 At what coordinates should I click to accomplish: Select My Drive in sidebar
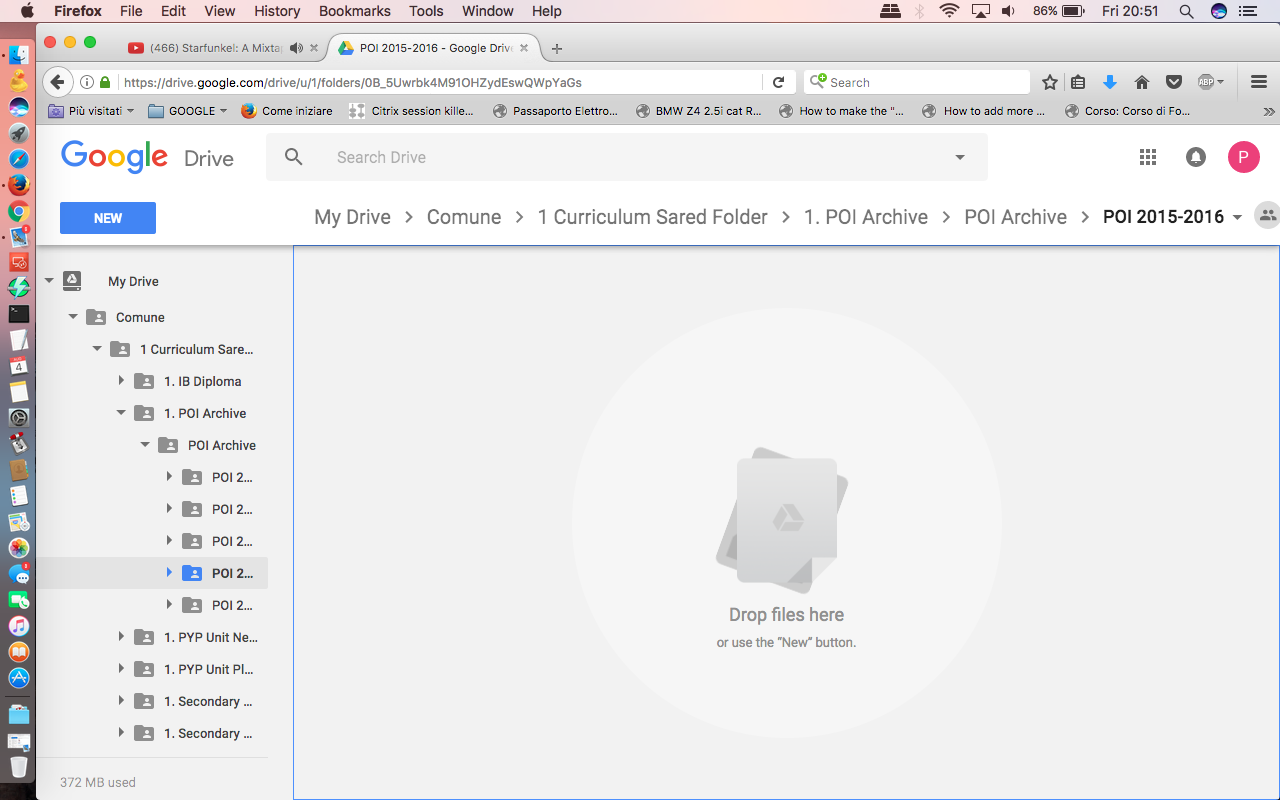click(133, 281)
